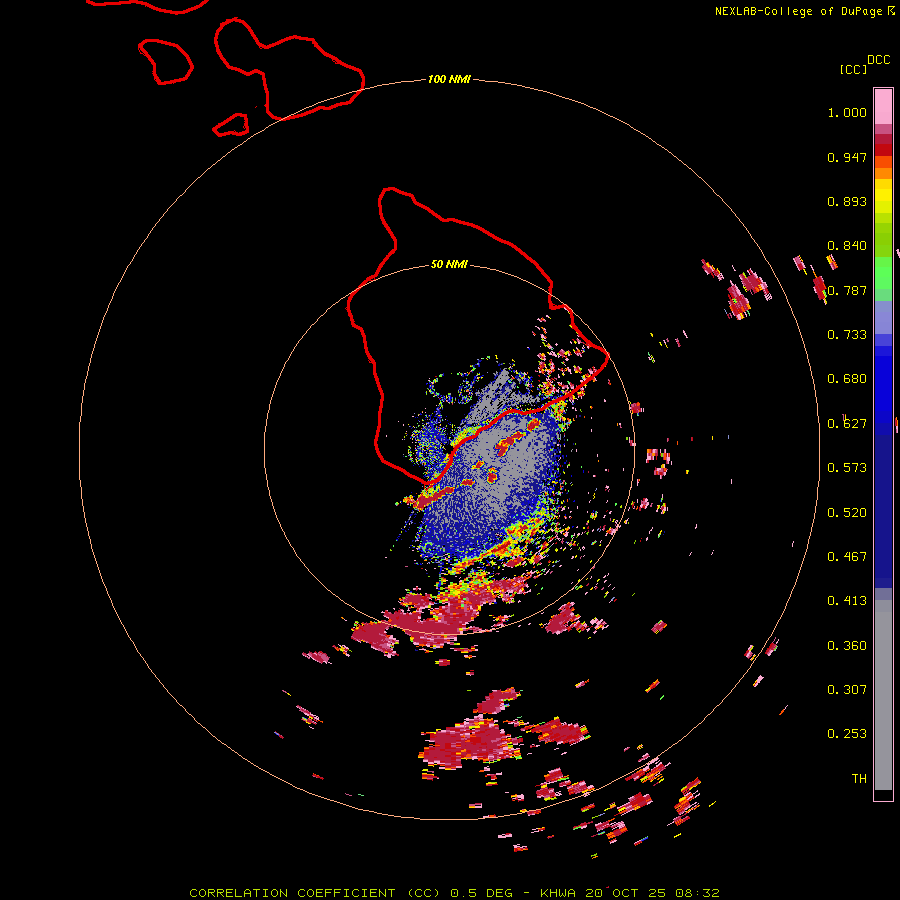Click the 50 NMI range ring label
The height and width of the screenshot is (900, 900).
pyautogui.click(x=449, y=264)
